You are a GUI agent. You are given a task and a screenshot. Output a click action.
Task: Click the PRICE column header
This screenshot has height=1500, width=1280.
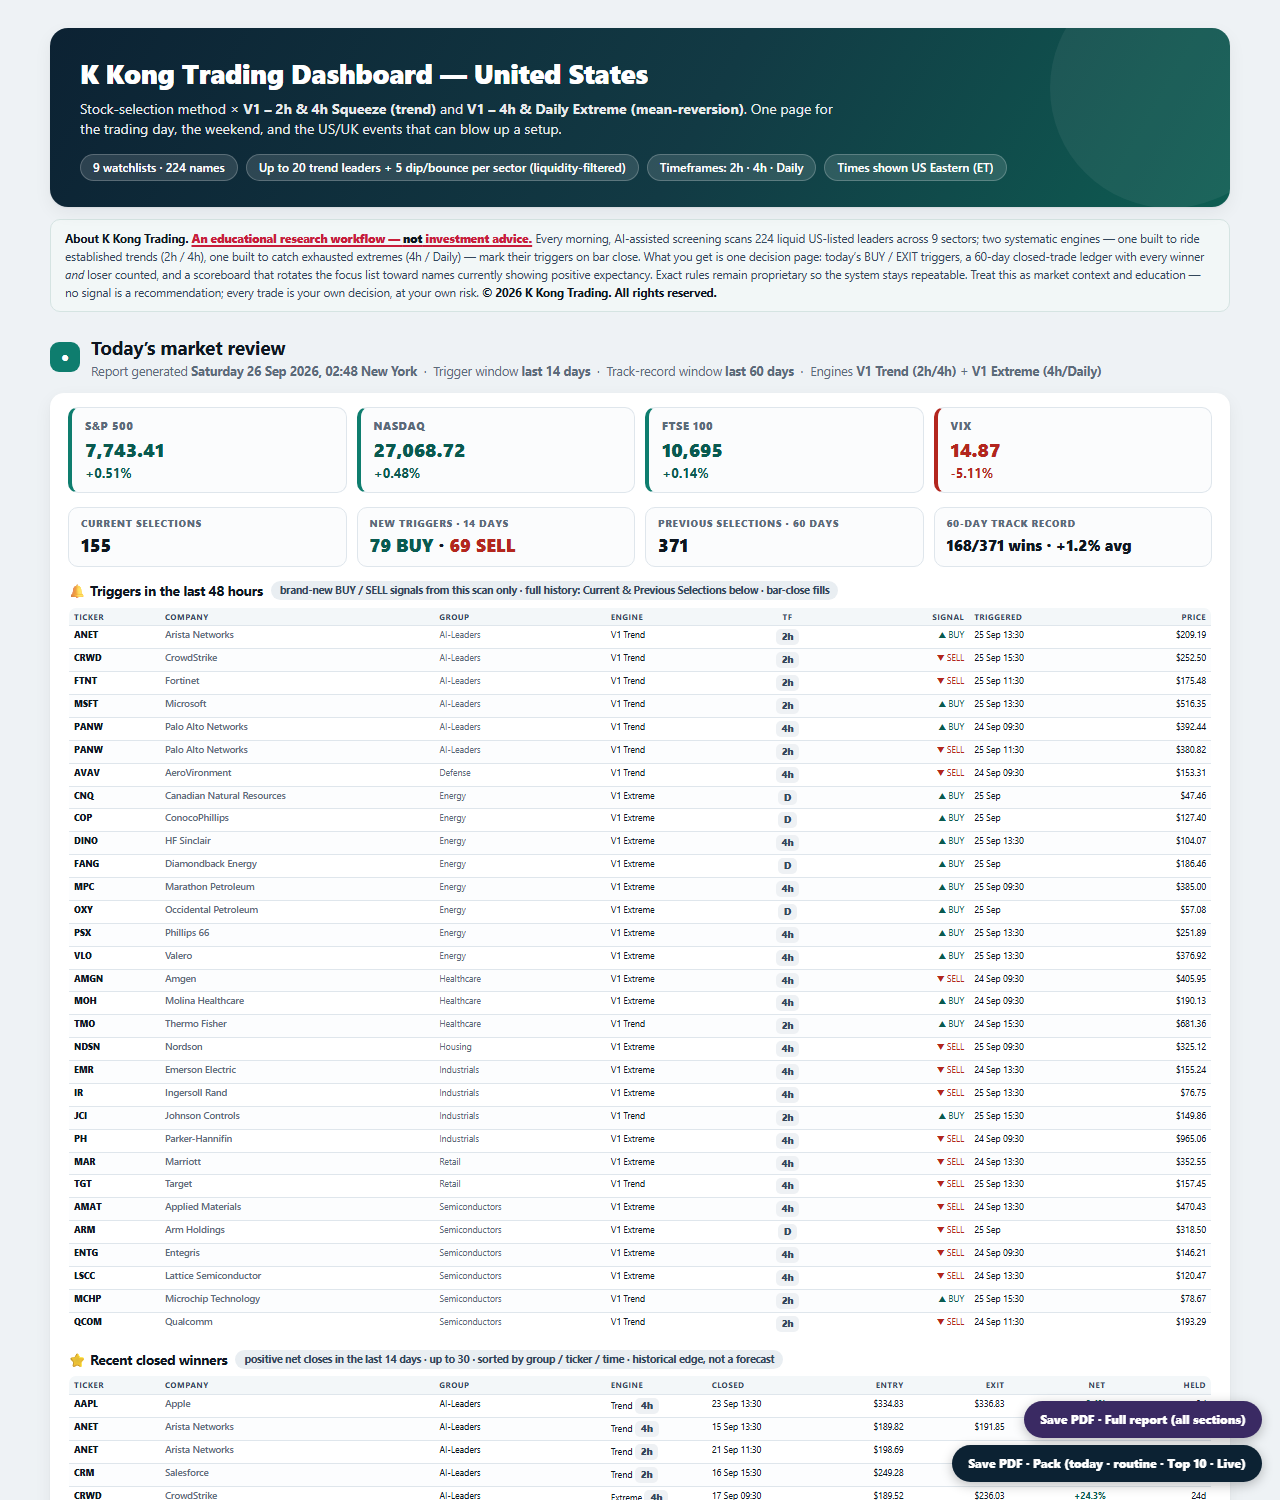click(1193, 617)
